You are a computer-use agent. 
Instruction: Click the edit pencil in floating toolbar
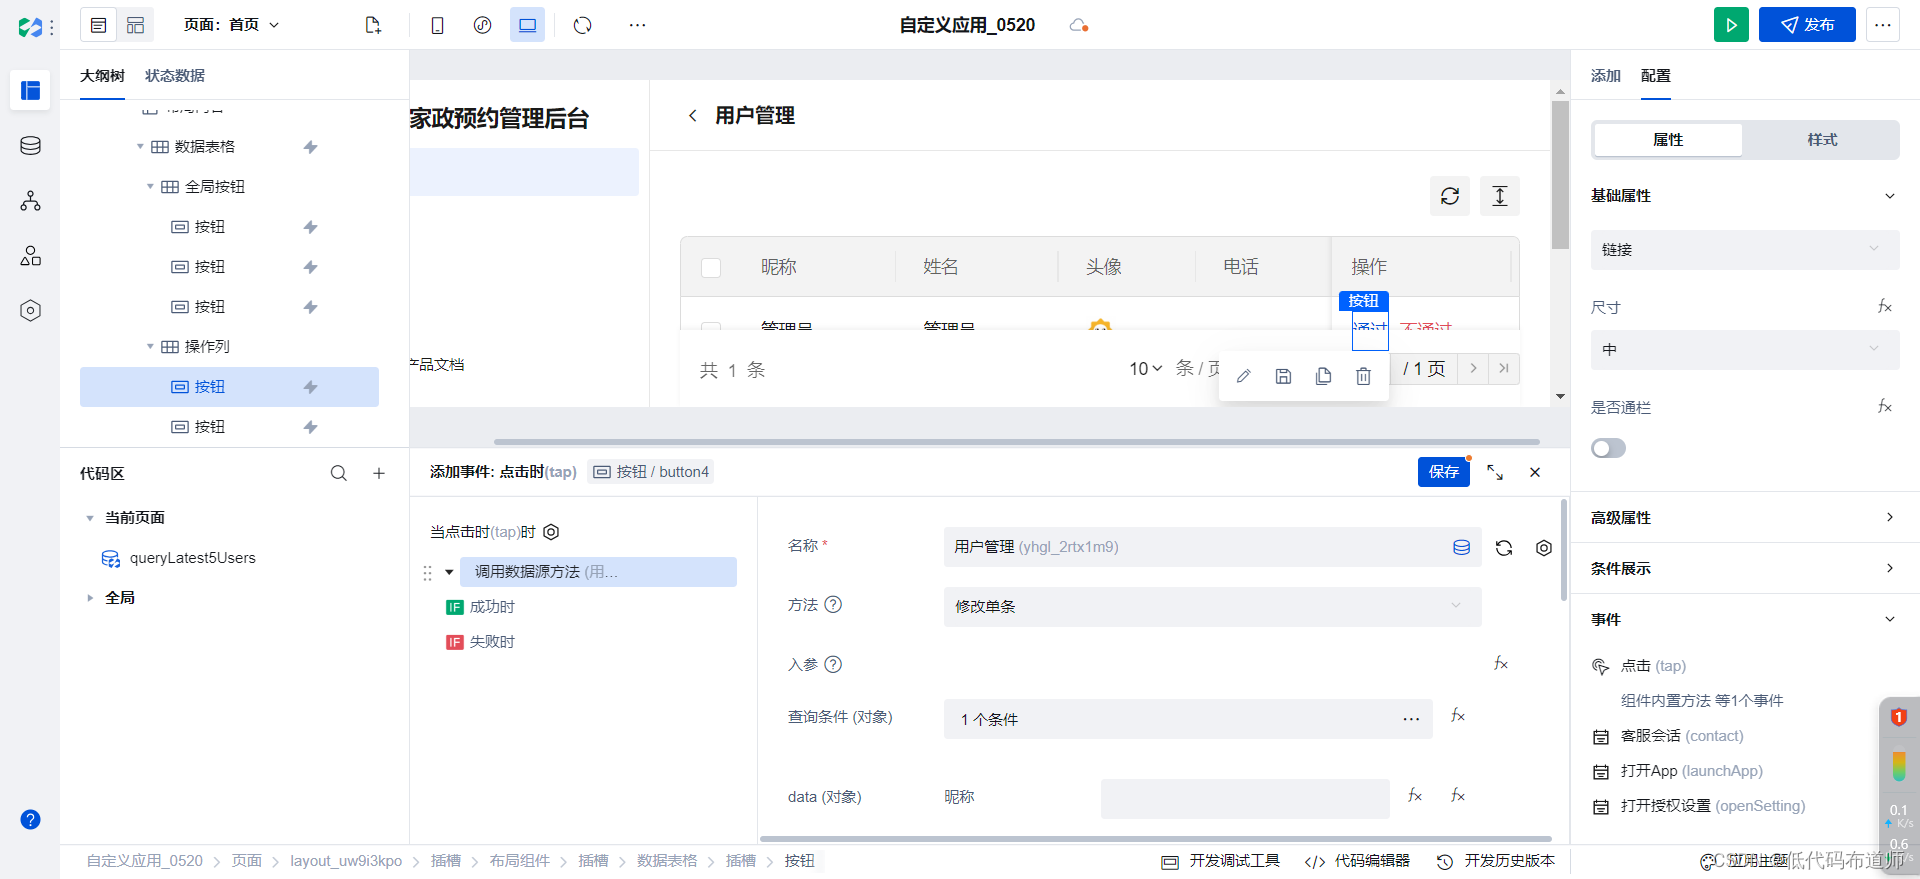pos(1243,376)
